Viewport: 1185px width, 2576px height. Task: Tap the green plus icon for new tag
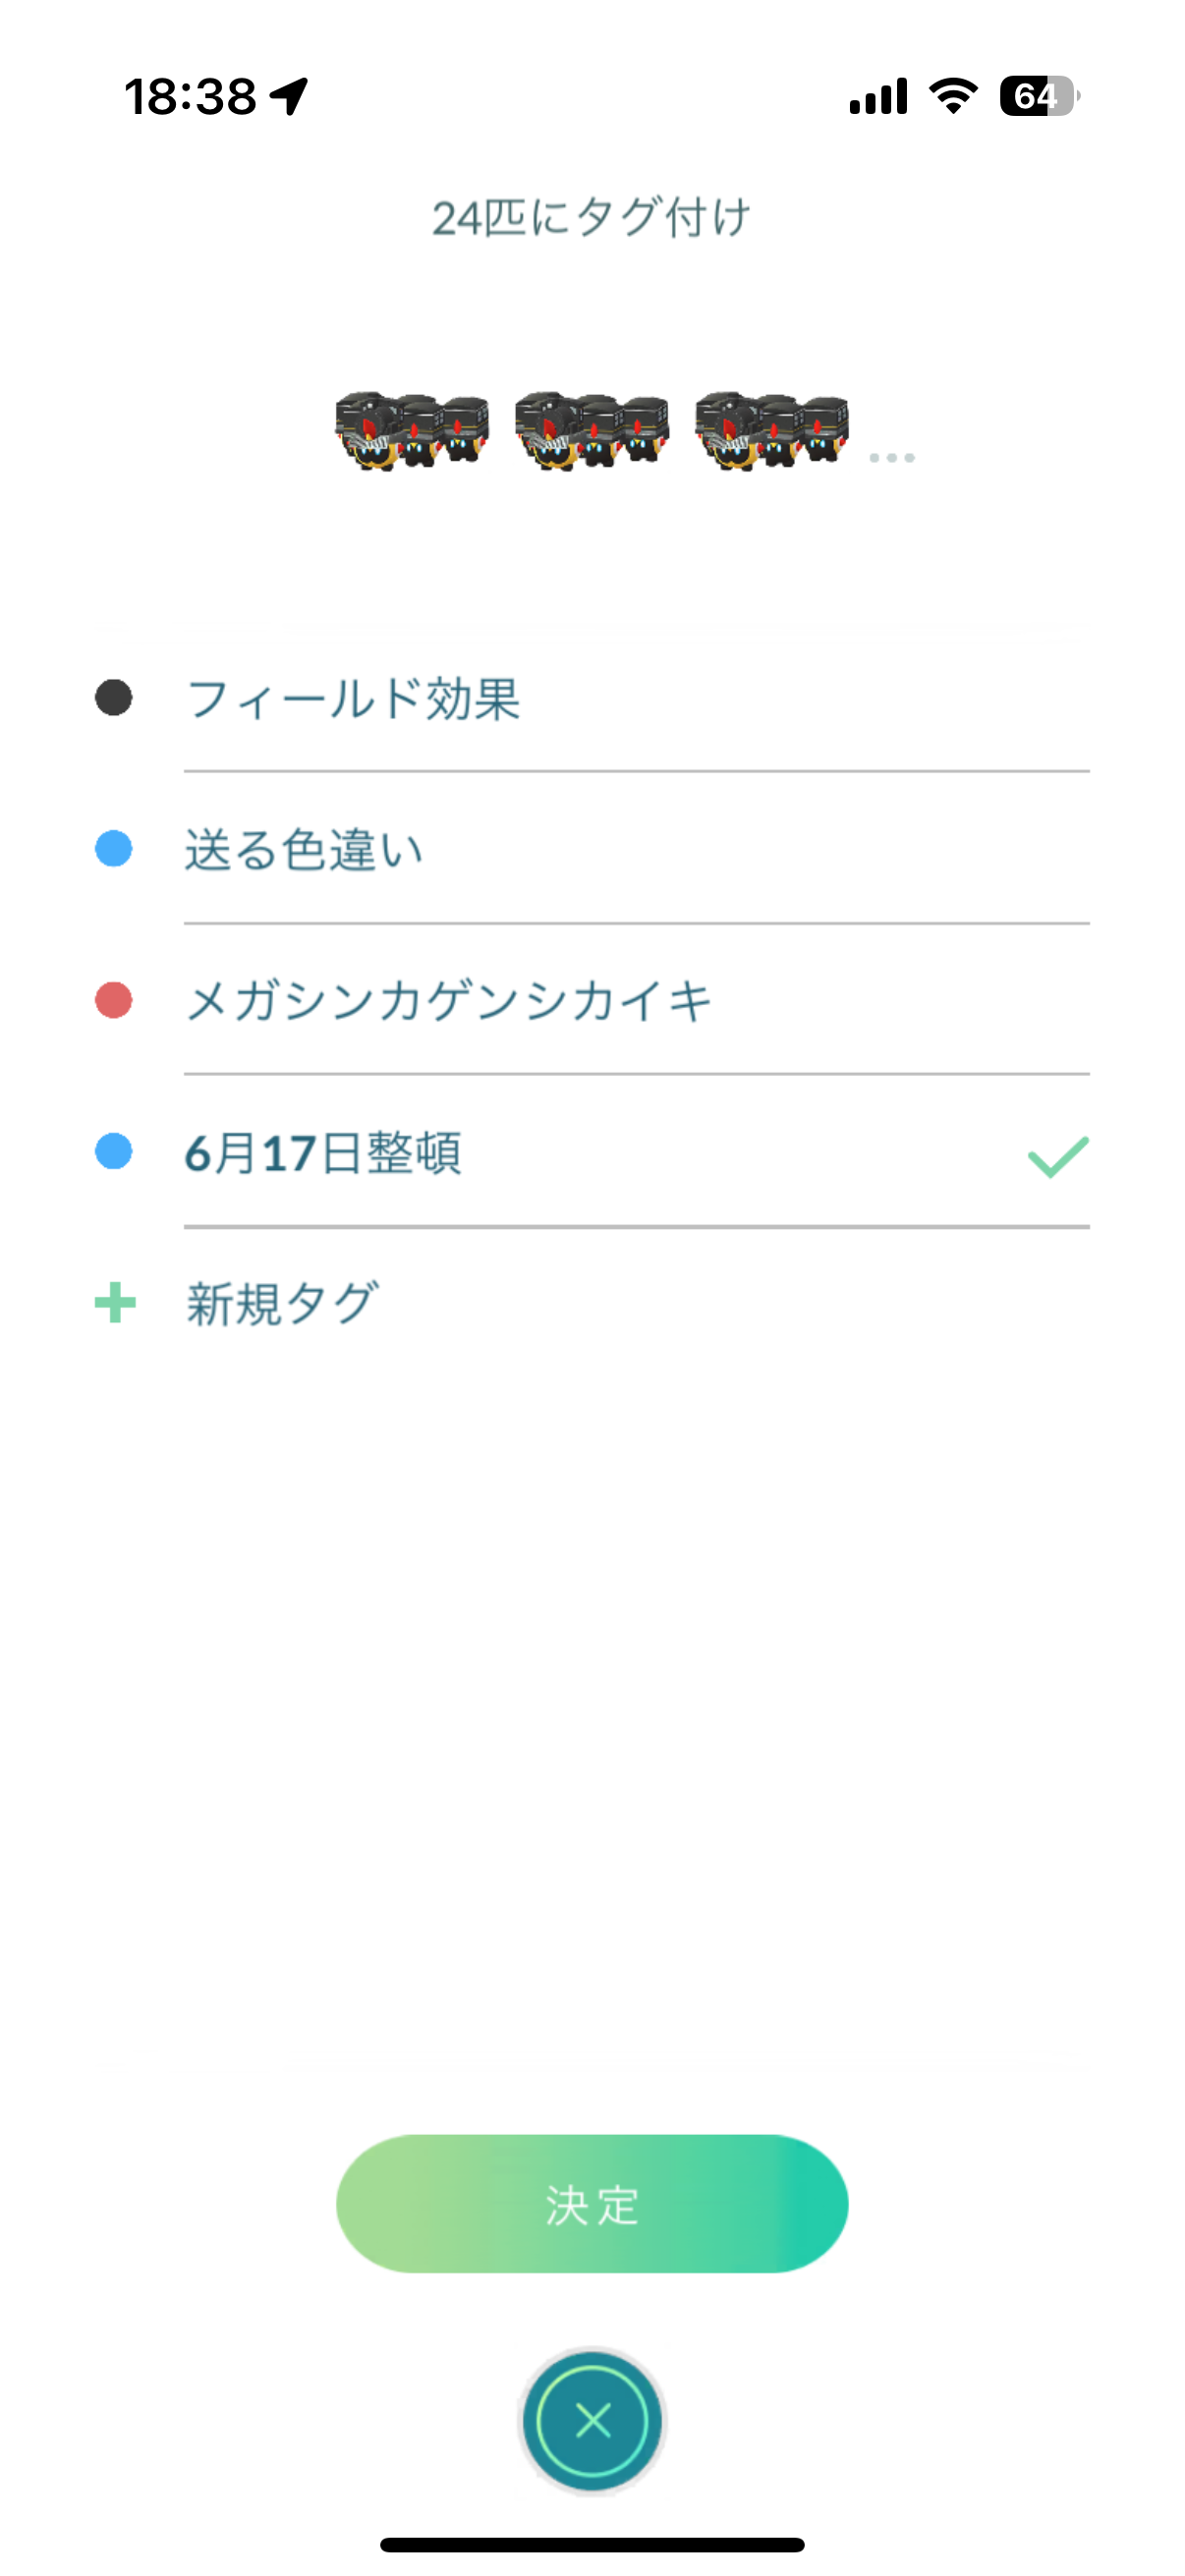(115, 1303)
